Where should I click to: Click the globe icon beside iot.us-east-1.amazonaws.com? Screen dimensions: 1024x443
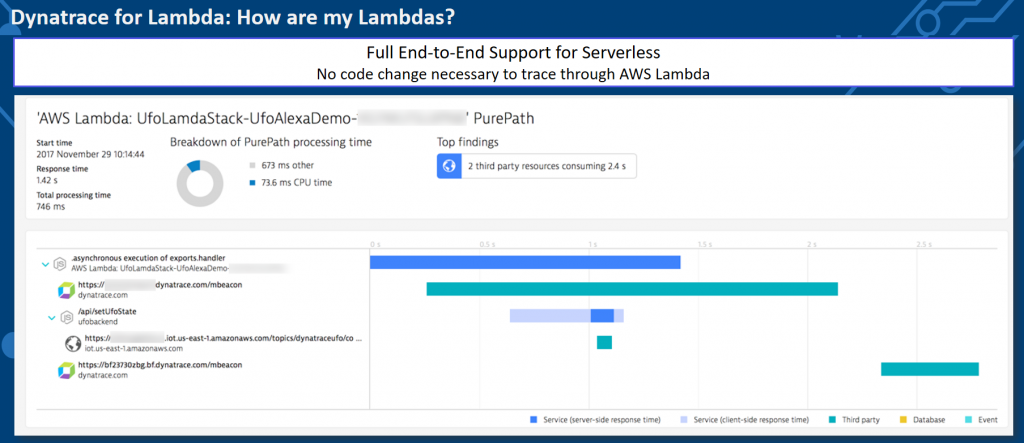[x=73, y=343]
